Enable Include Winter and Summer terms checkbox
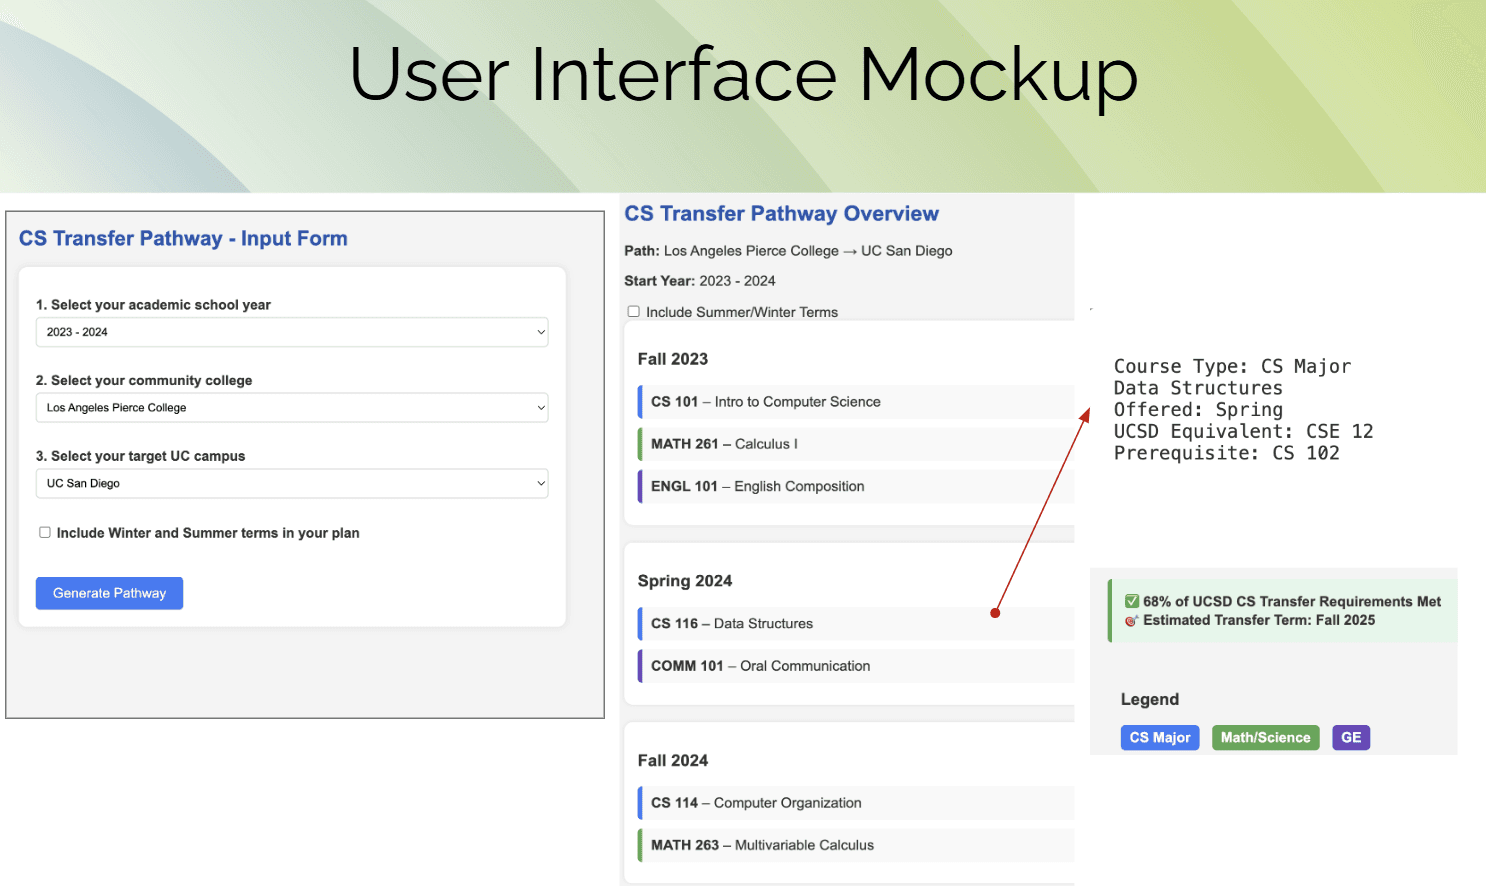The image size is (1486, 886). click(x=45, y=533)
